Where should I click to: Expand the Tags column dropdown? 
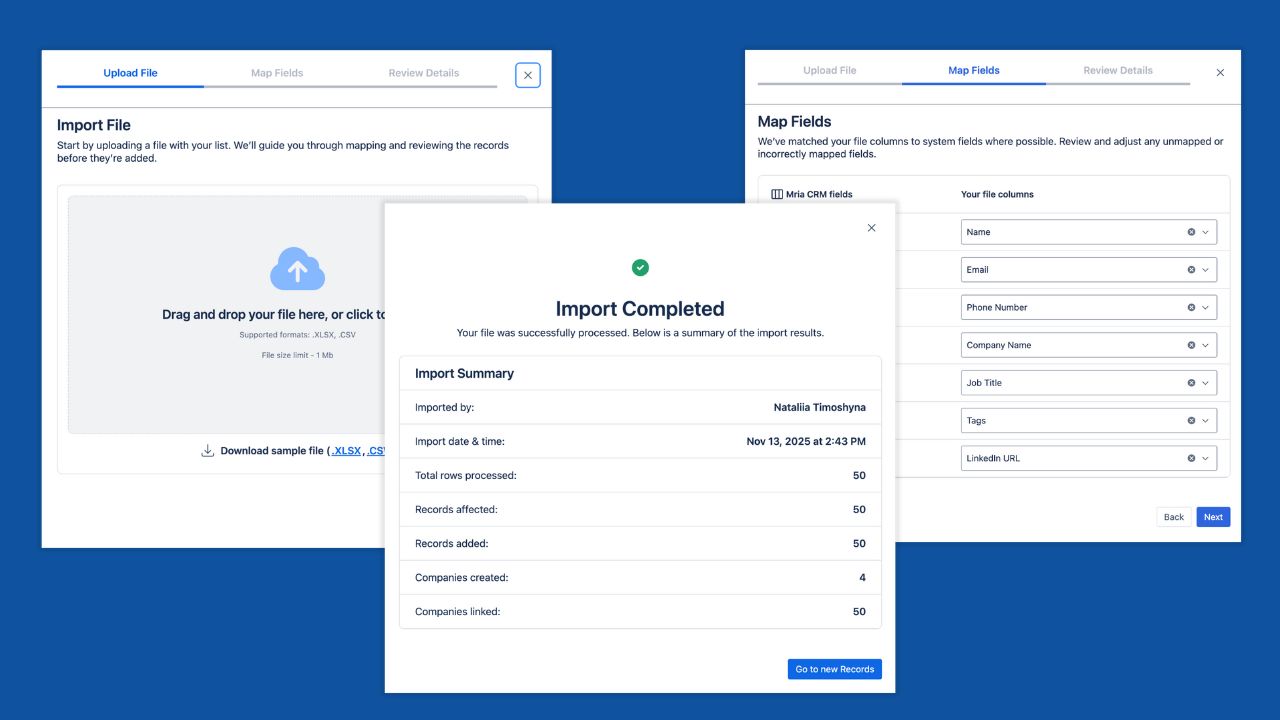[1206, 421]
